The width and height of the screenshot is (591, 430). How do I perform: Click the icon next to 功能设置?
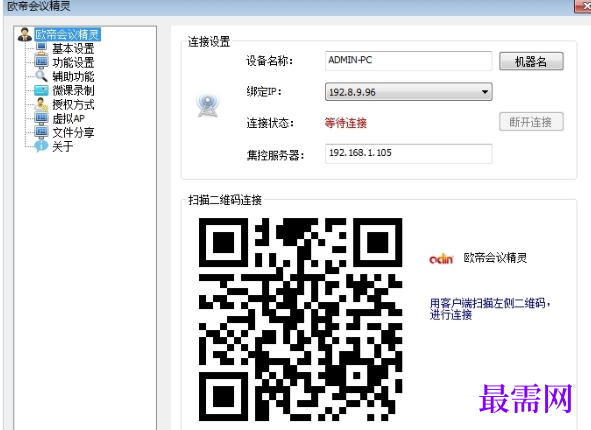click(41, 61)
